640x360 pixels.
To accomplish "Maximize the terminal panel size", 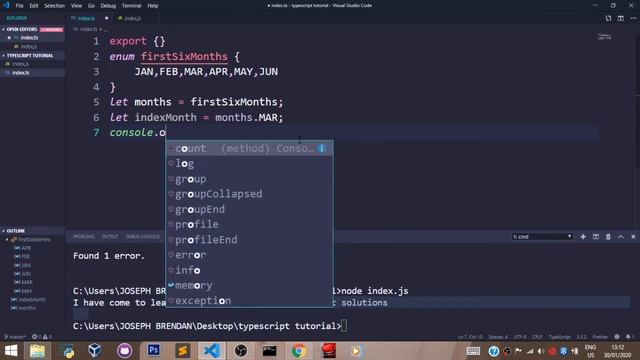I will click(x=620, y=237).
